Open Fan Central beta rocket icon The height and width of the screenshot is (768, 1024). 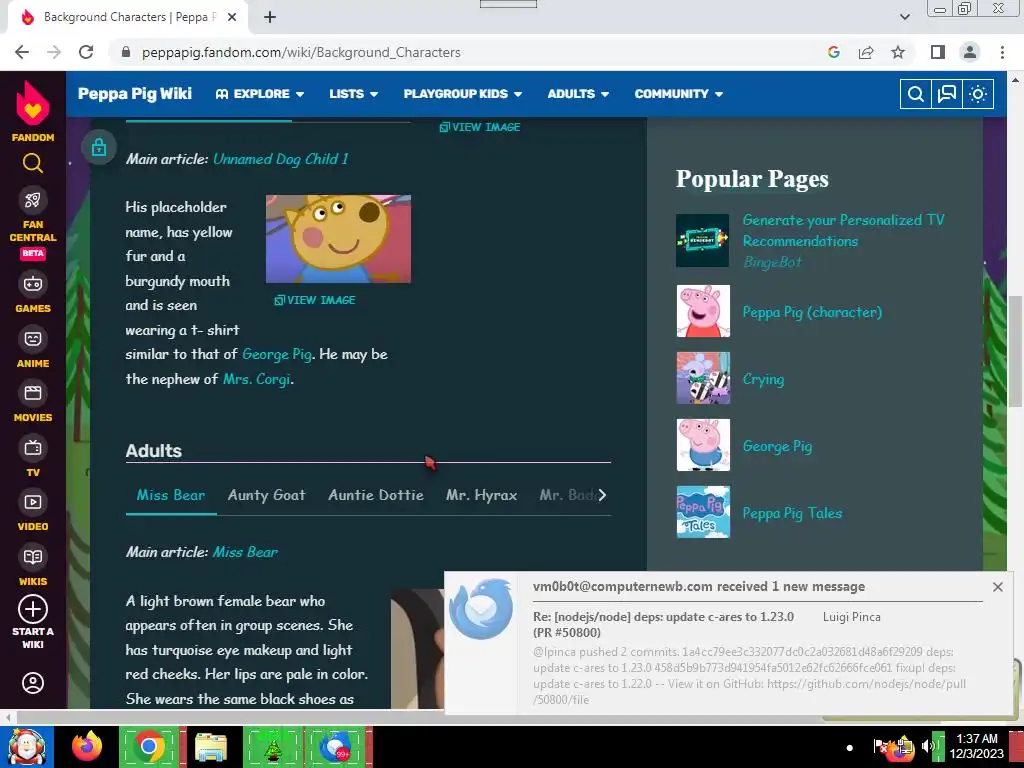point(33,200)
